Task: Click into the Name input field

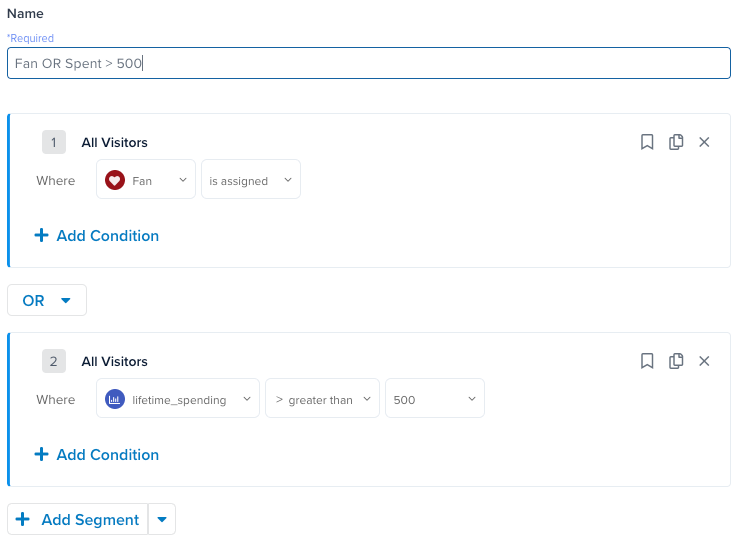Action: coord(369,63)
